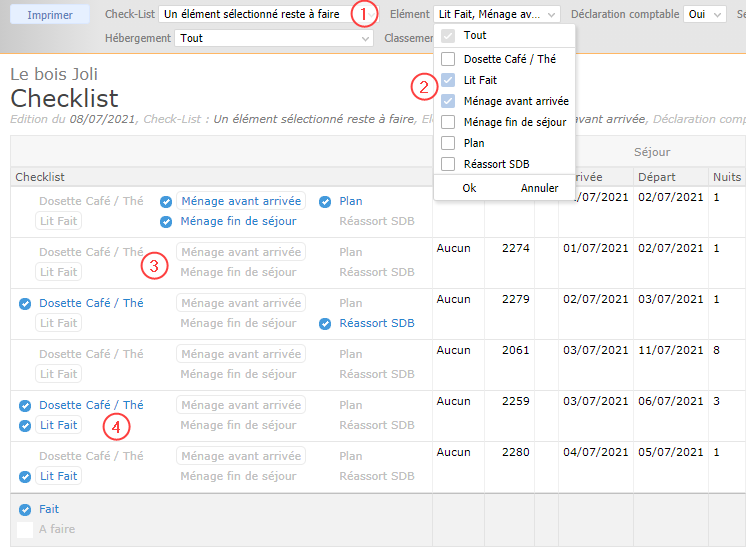Screen dimensions: 746x547
Task: Expand the Hébergement dropdown showing Tout
Action: [x=273, y=38]
